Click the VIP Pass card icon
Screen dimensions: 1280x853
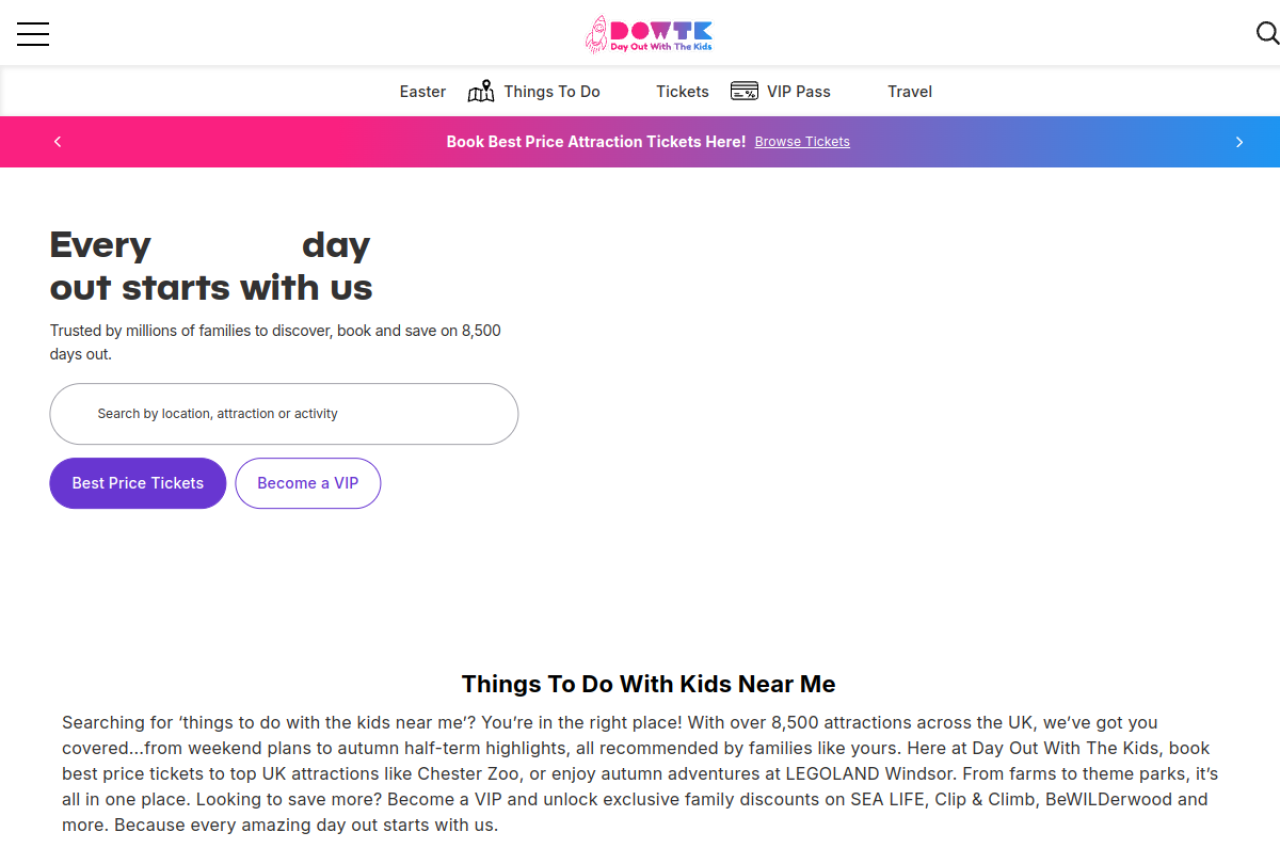744,91
